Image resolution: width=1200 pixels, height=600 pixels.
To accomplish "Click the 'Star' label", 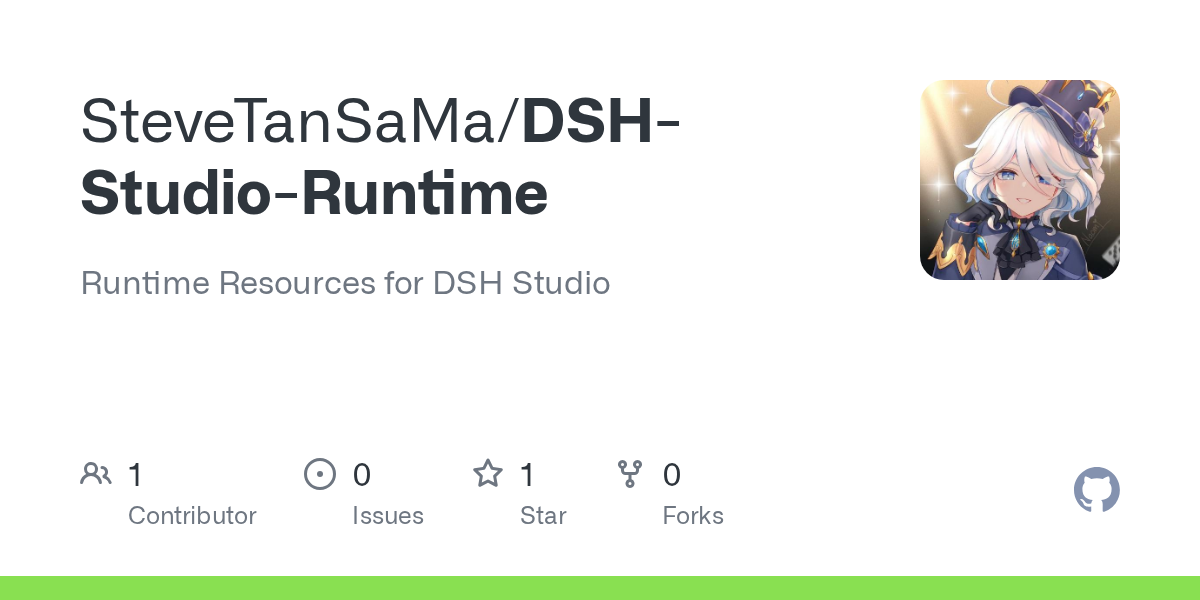I will coord(543,516).
